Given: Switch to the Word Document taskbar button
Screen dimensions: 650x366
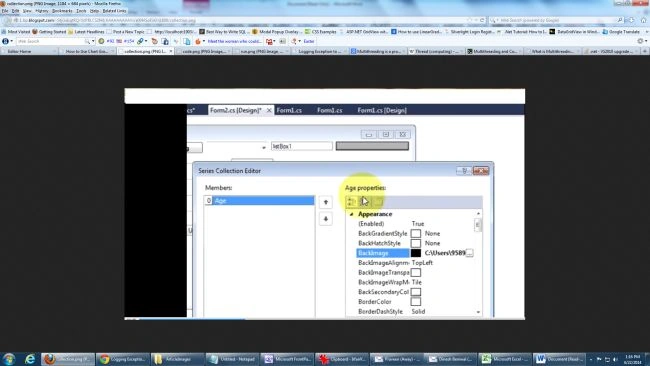Looking at the screenshot, I should click(x=560, y=359).
